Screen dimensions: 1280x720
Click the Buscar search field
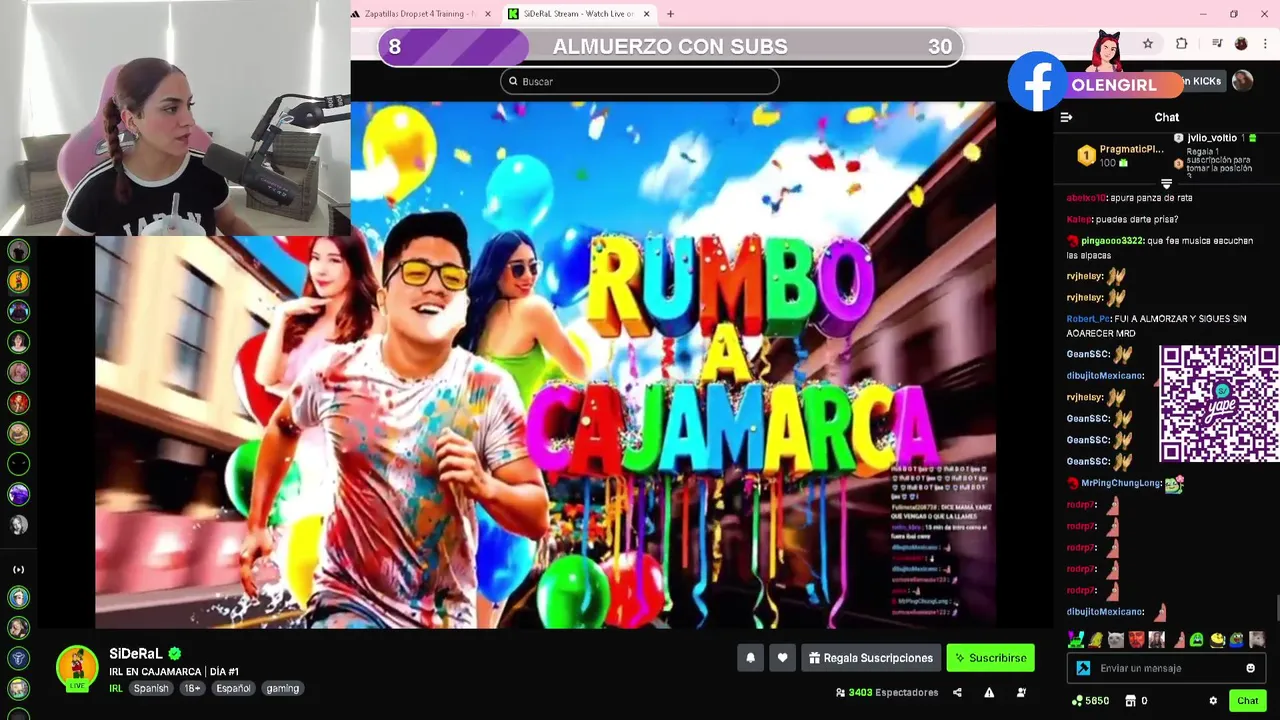coord(640,81)
